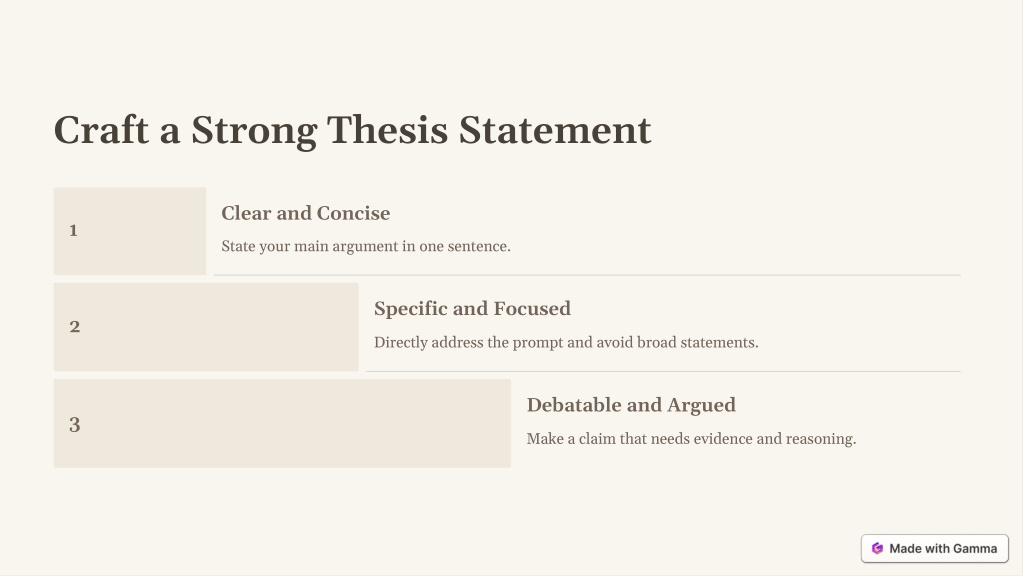Open the Made with Gamma badge
The height and width of the screenshot is (576, 1023).
point(935,549)
